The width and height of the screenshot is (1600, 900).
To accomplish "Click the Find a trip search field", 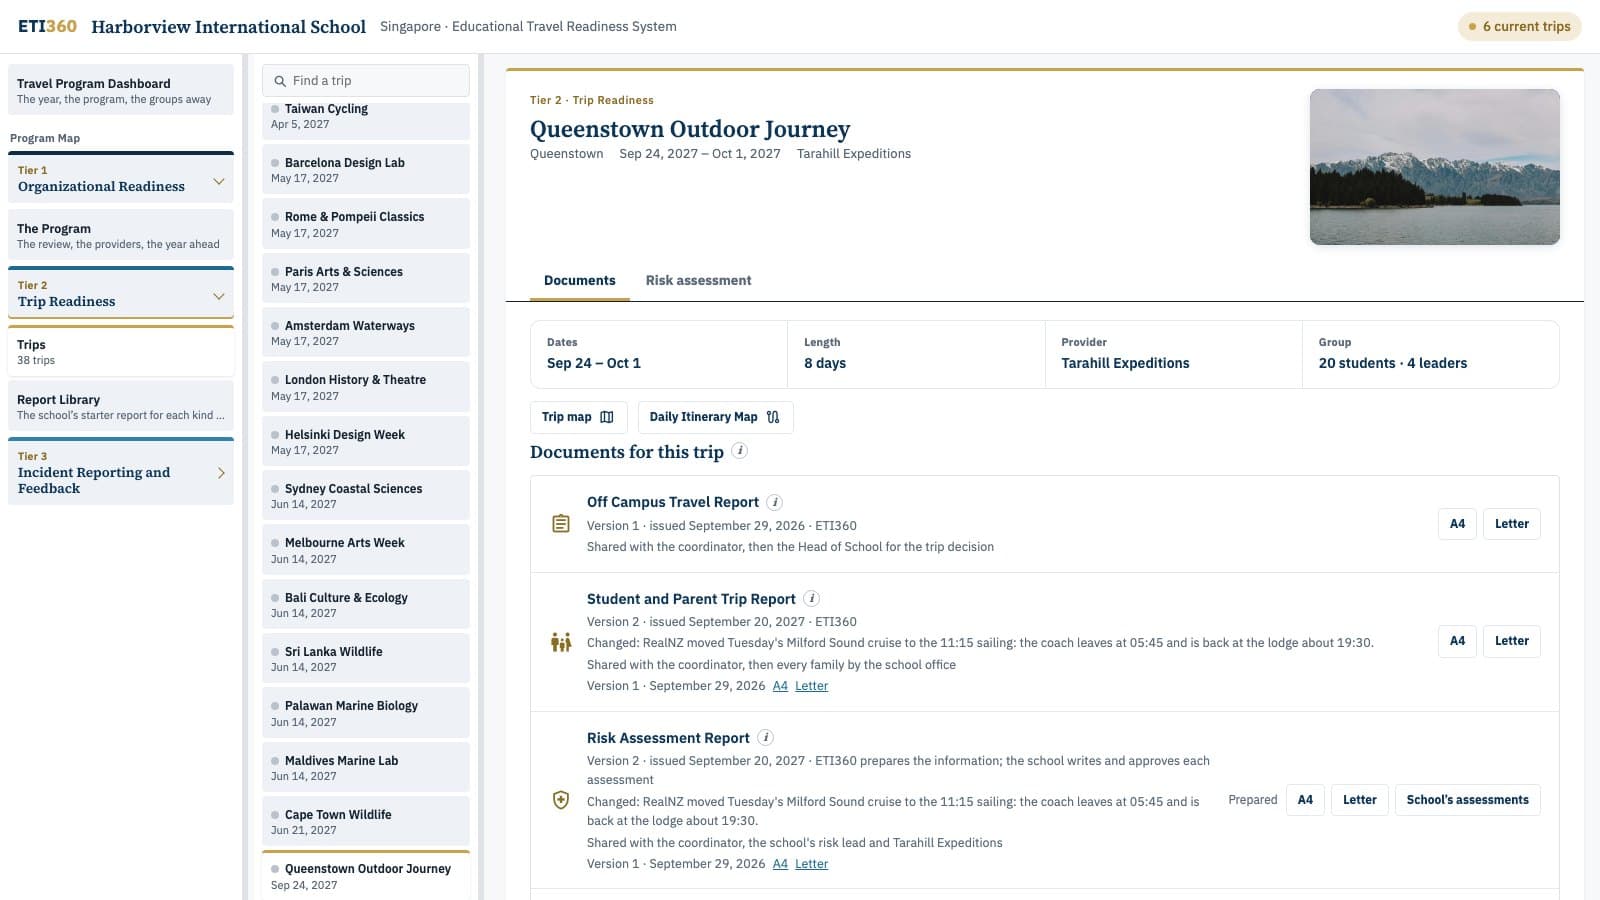I will click(366, 81).
